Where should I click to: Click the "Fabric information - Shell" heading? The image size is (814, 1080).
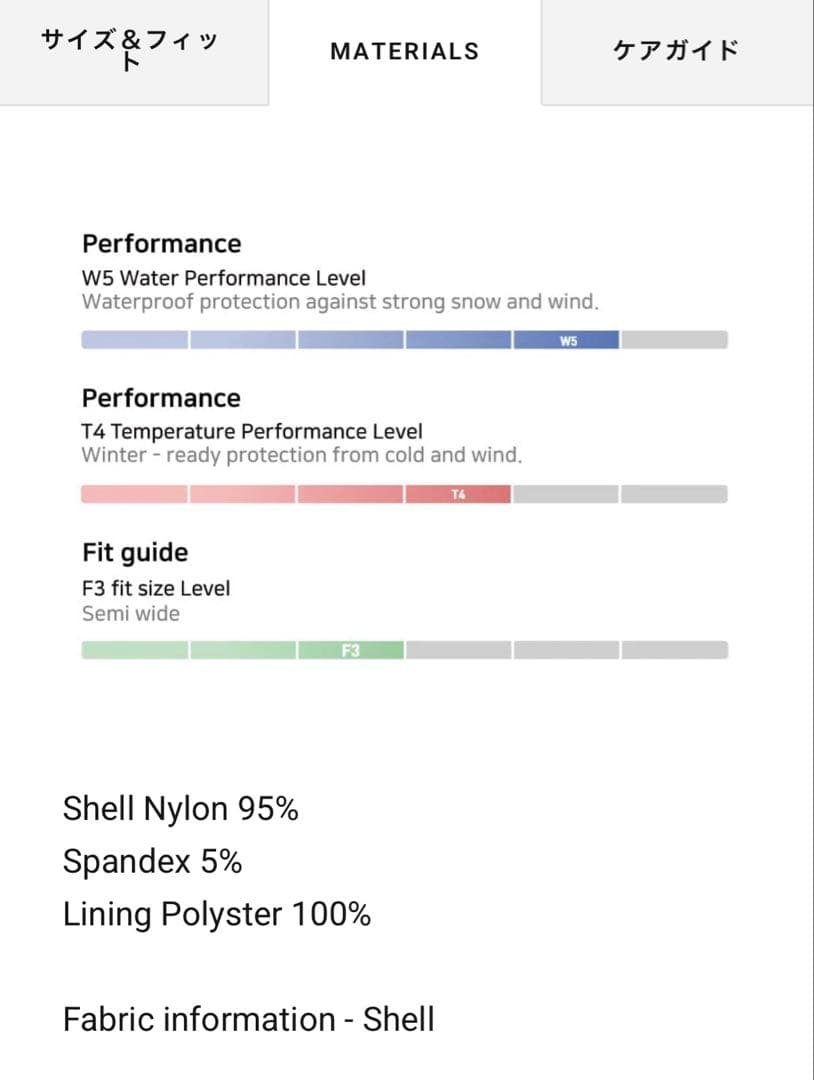tap(249, 1020)
